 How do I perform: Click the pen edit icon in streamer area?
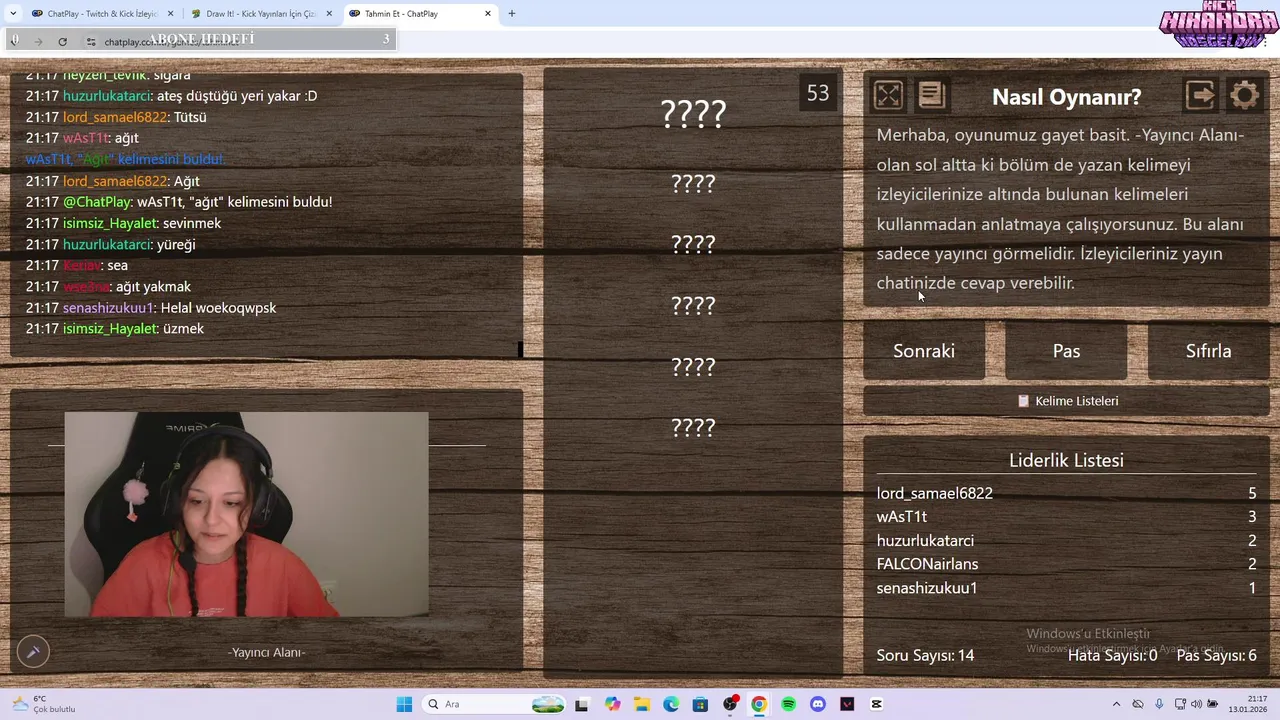click(x=33, y=652)
